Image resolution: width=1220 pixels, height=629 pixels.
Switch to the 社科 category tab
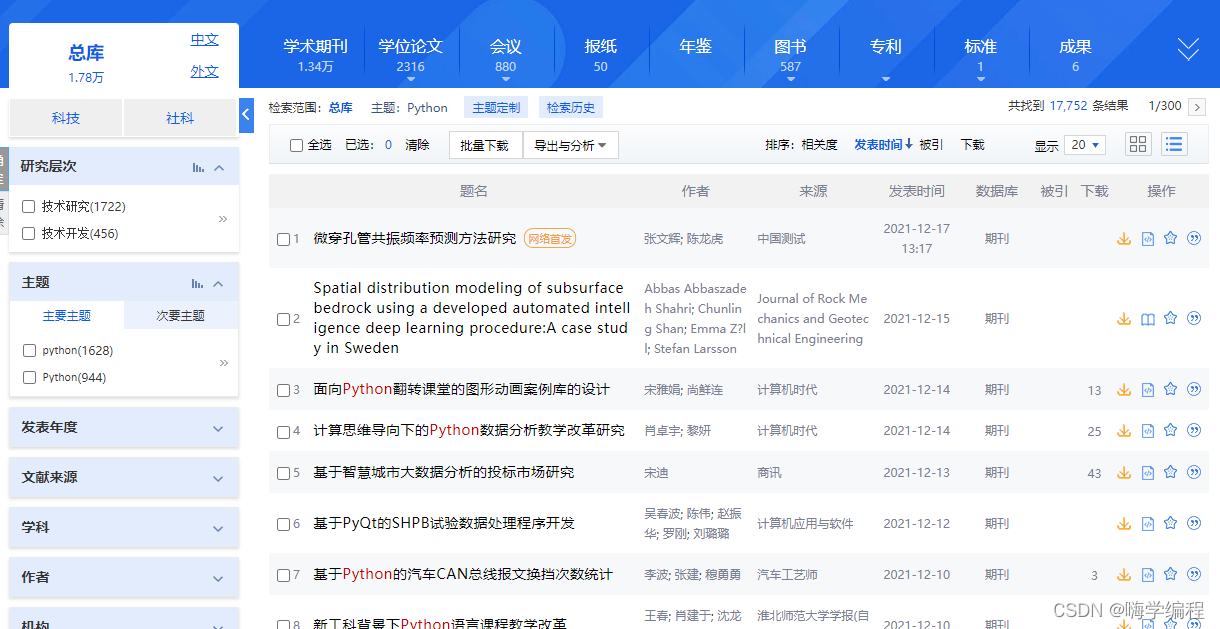tap(180, 117)
